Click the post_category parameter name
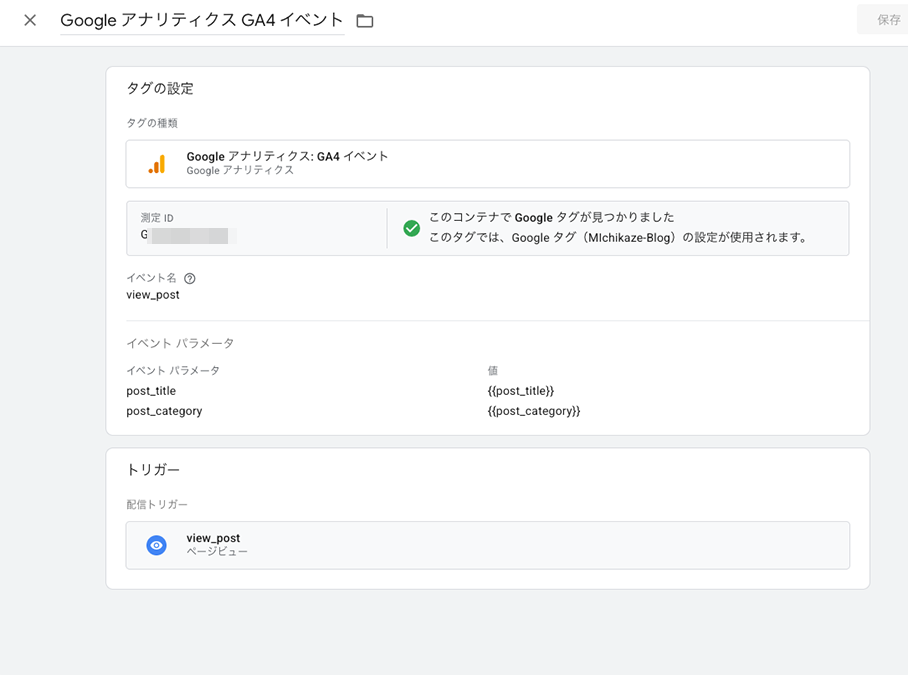Image resolution: width=908 pixels, height=675 pixels. pos(164,411)
